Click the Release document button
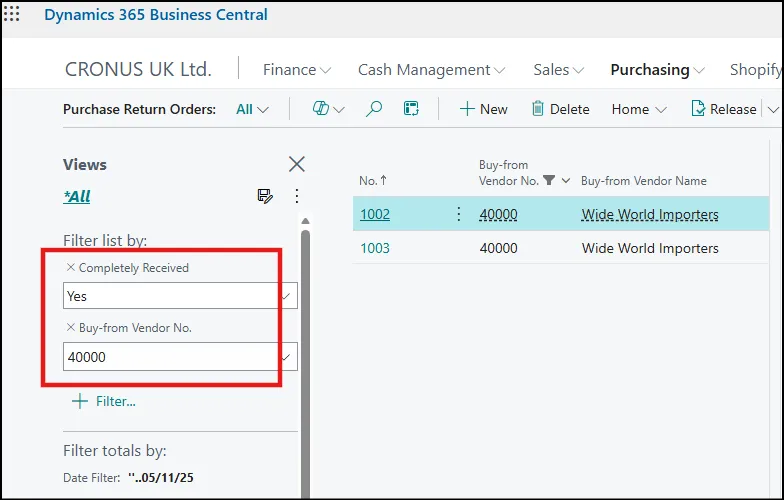 click(724, 109)
